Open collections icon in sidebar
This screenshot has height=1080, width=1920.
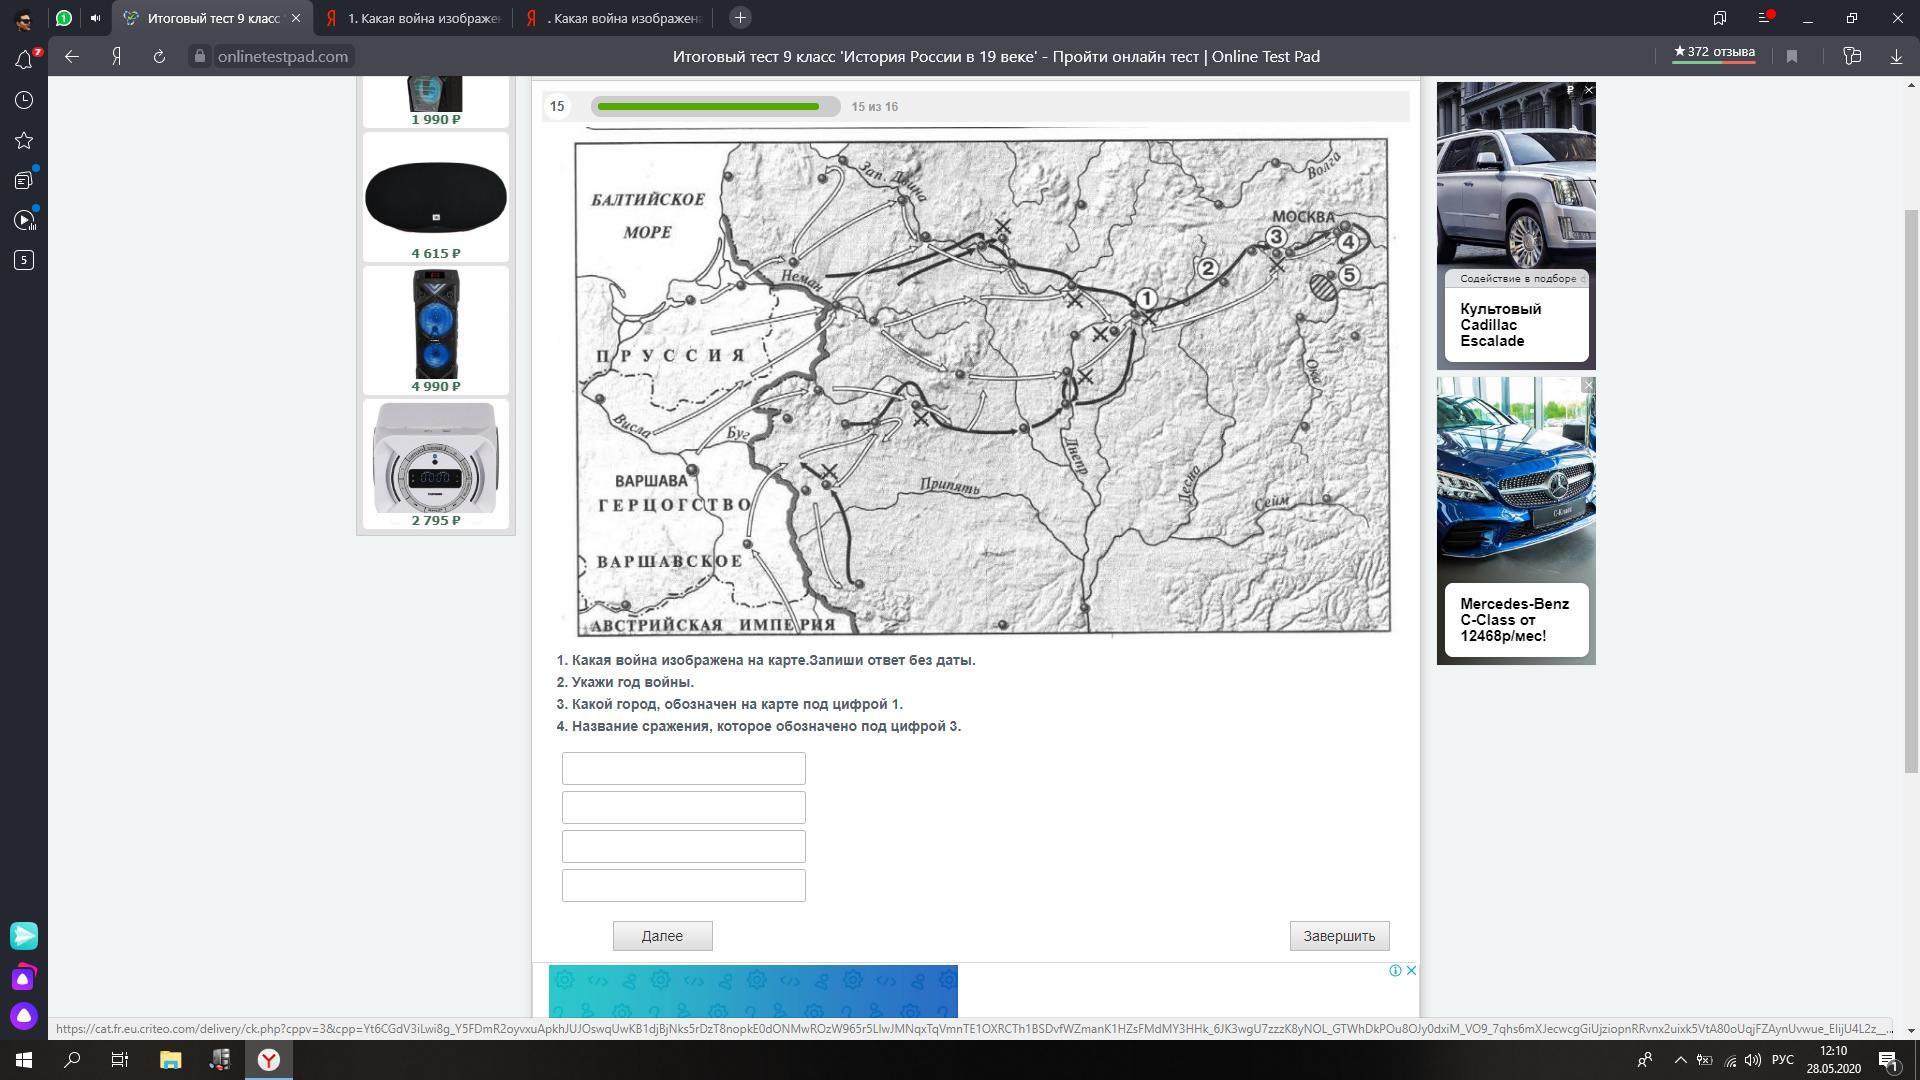[24, 180]
